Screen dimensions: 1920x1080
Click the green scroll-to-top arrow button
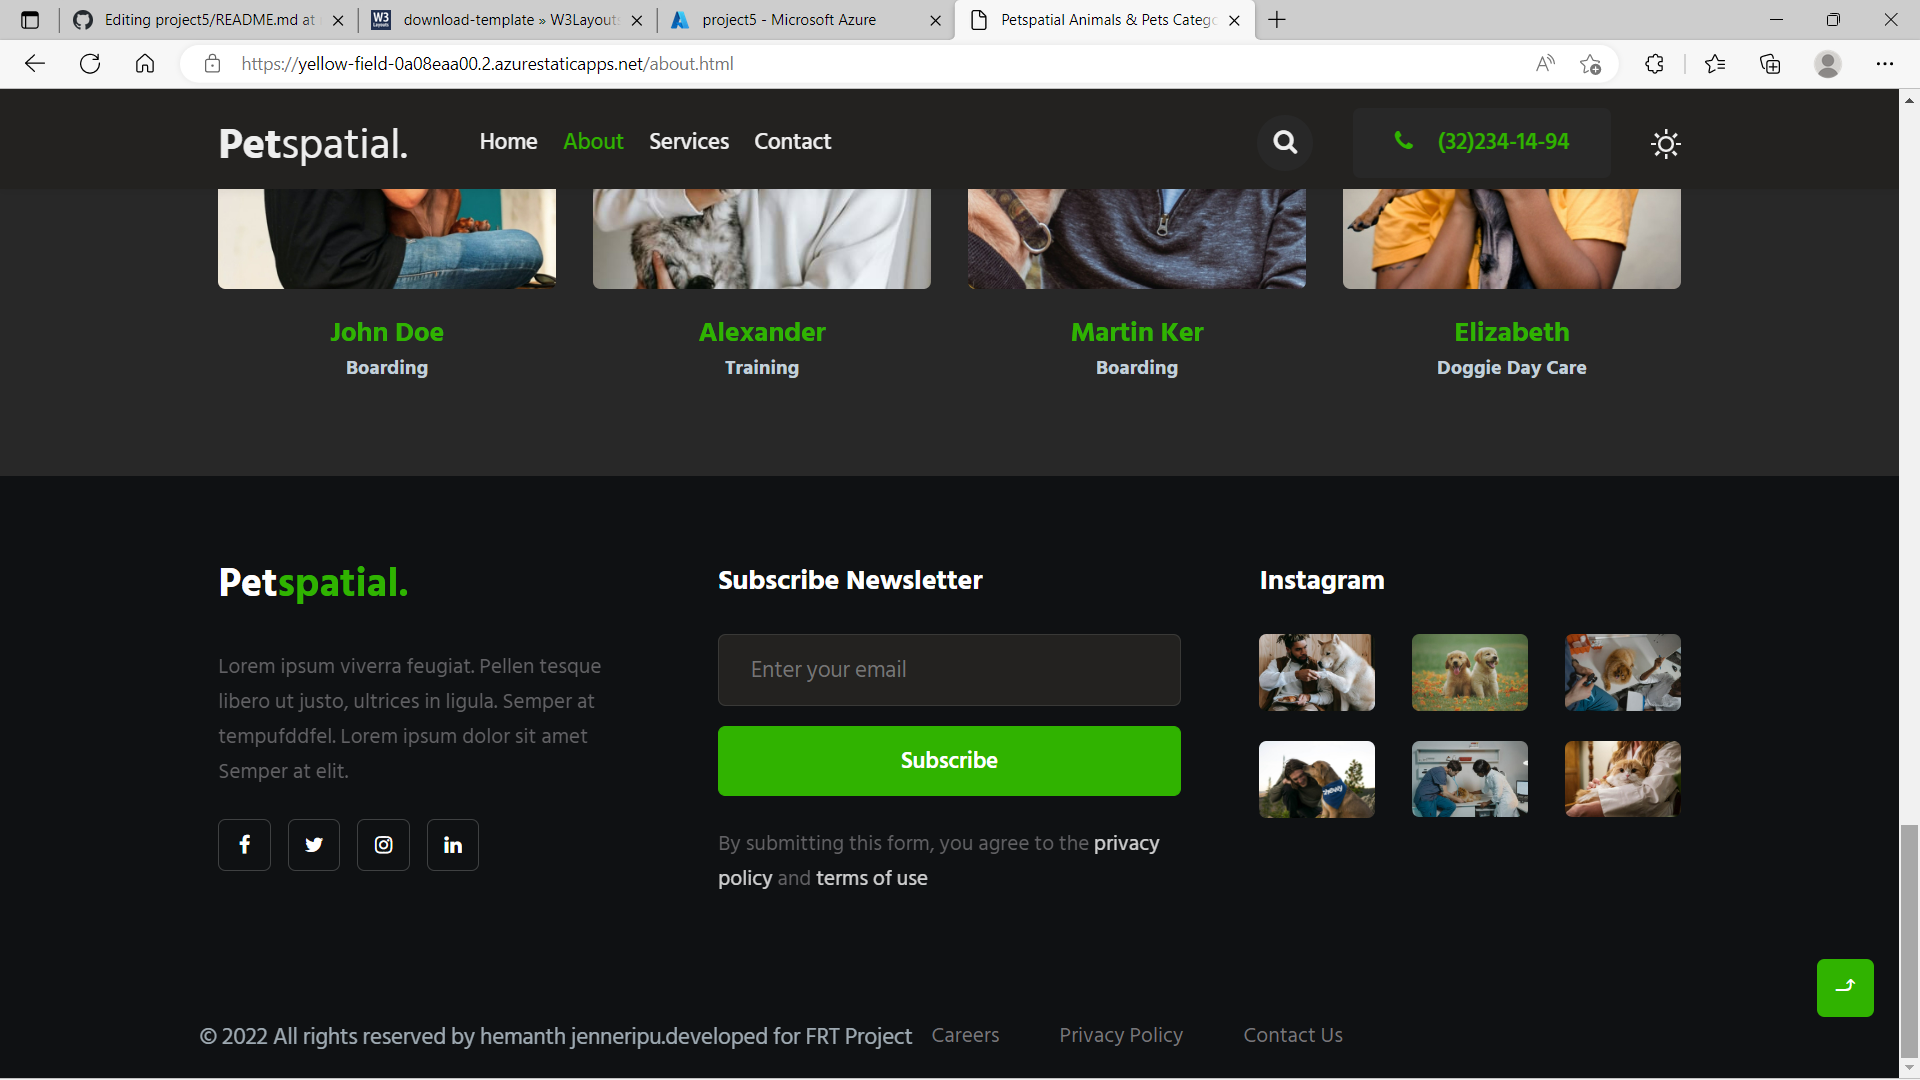tap(1845, 987)
